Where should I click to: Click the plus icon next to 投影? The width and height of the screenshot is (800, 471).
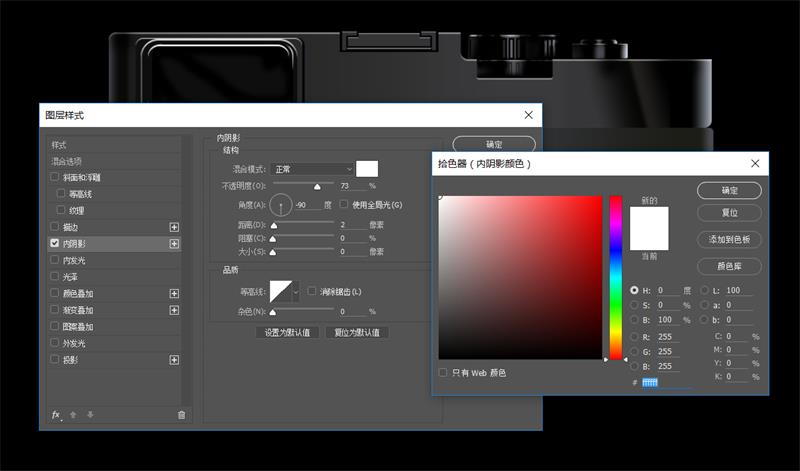(x=174, y=359)
